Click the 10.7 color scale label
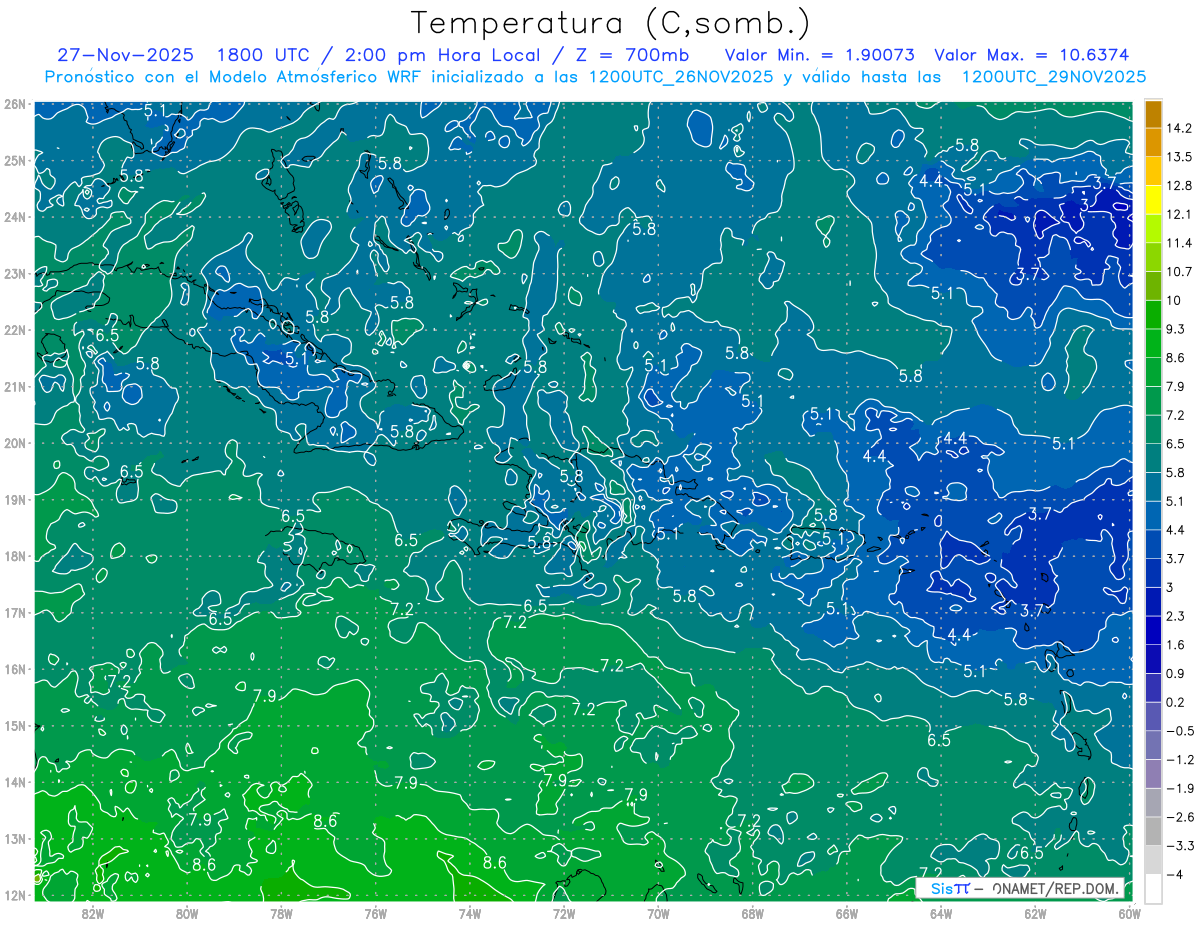Viewport: 1200px width, 927px height. click(x=1179, y=272)
